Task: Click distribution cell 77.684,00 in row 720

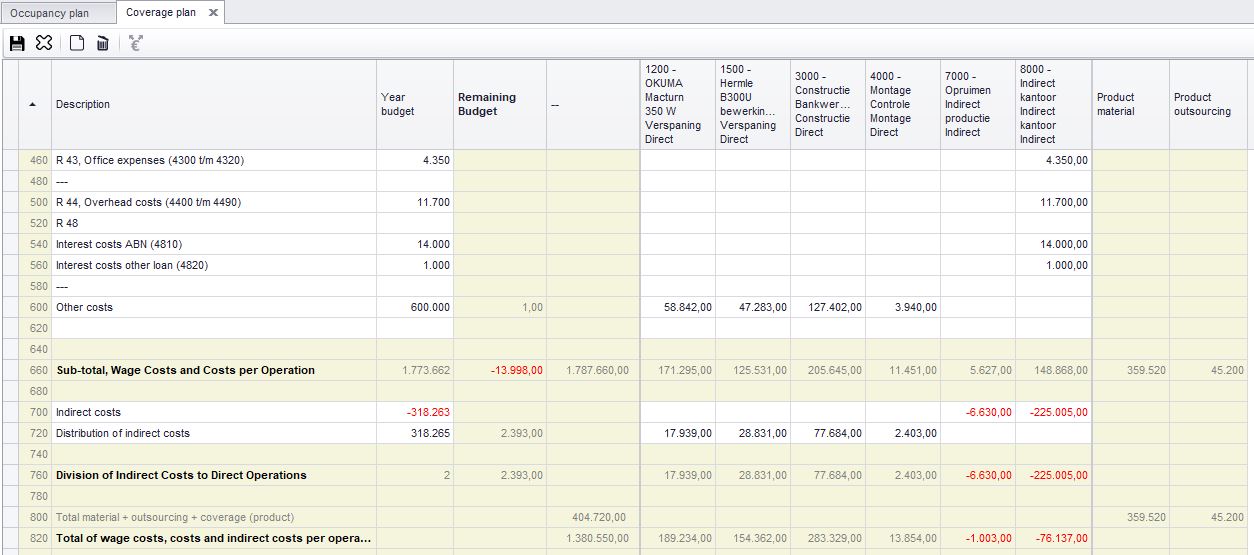Action: (x=828, y=433)
